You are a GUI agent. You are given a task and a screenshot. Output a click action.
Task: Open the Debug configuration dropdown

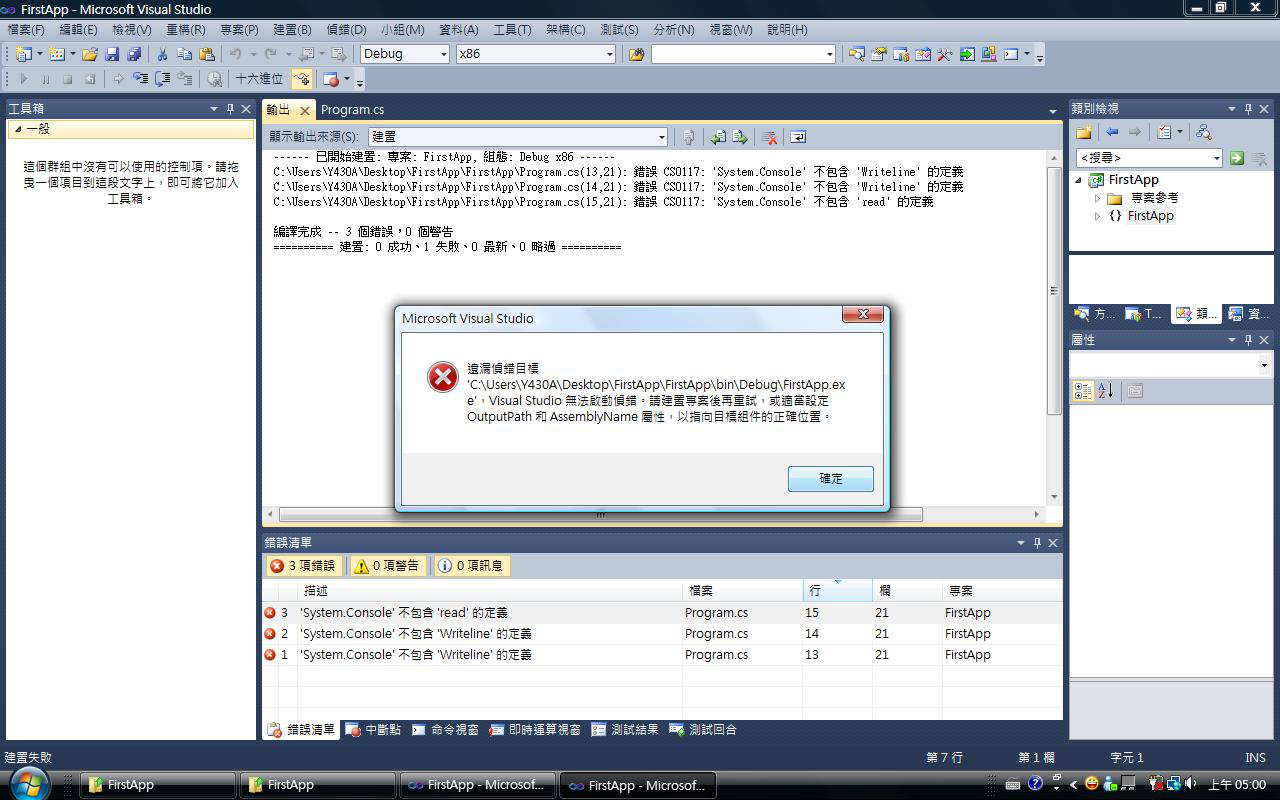pyautogui.click(x=444, y=54)
